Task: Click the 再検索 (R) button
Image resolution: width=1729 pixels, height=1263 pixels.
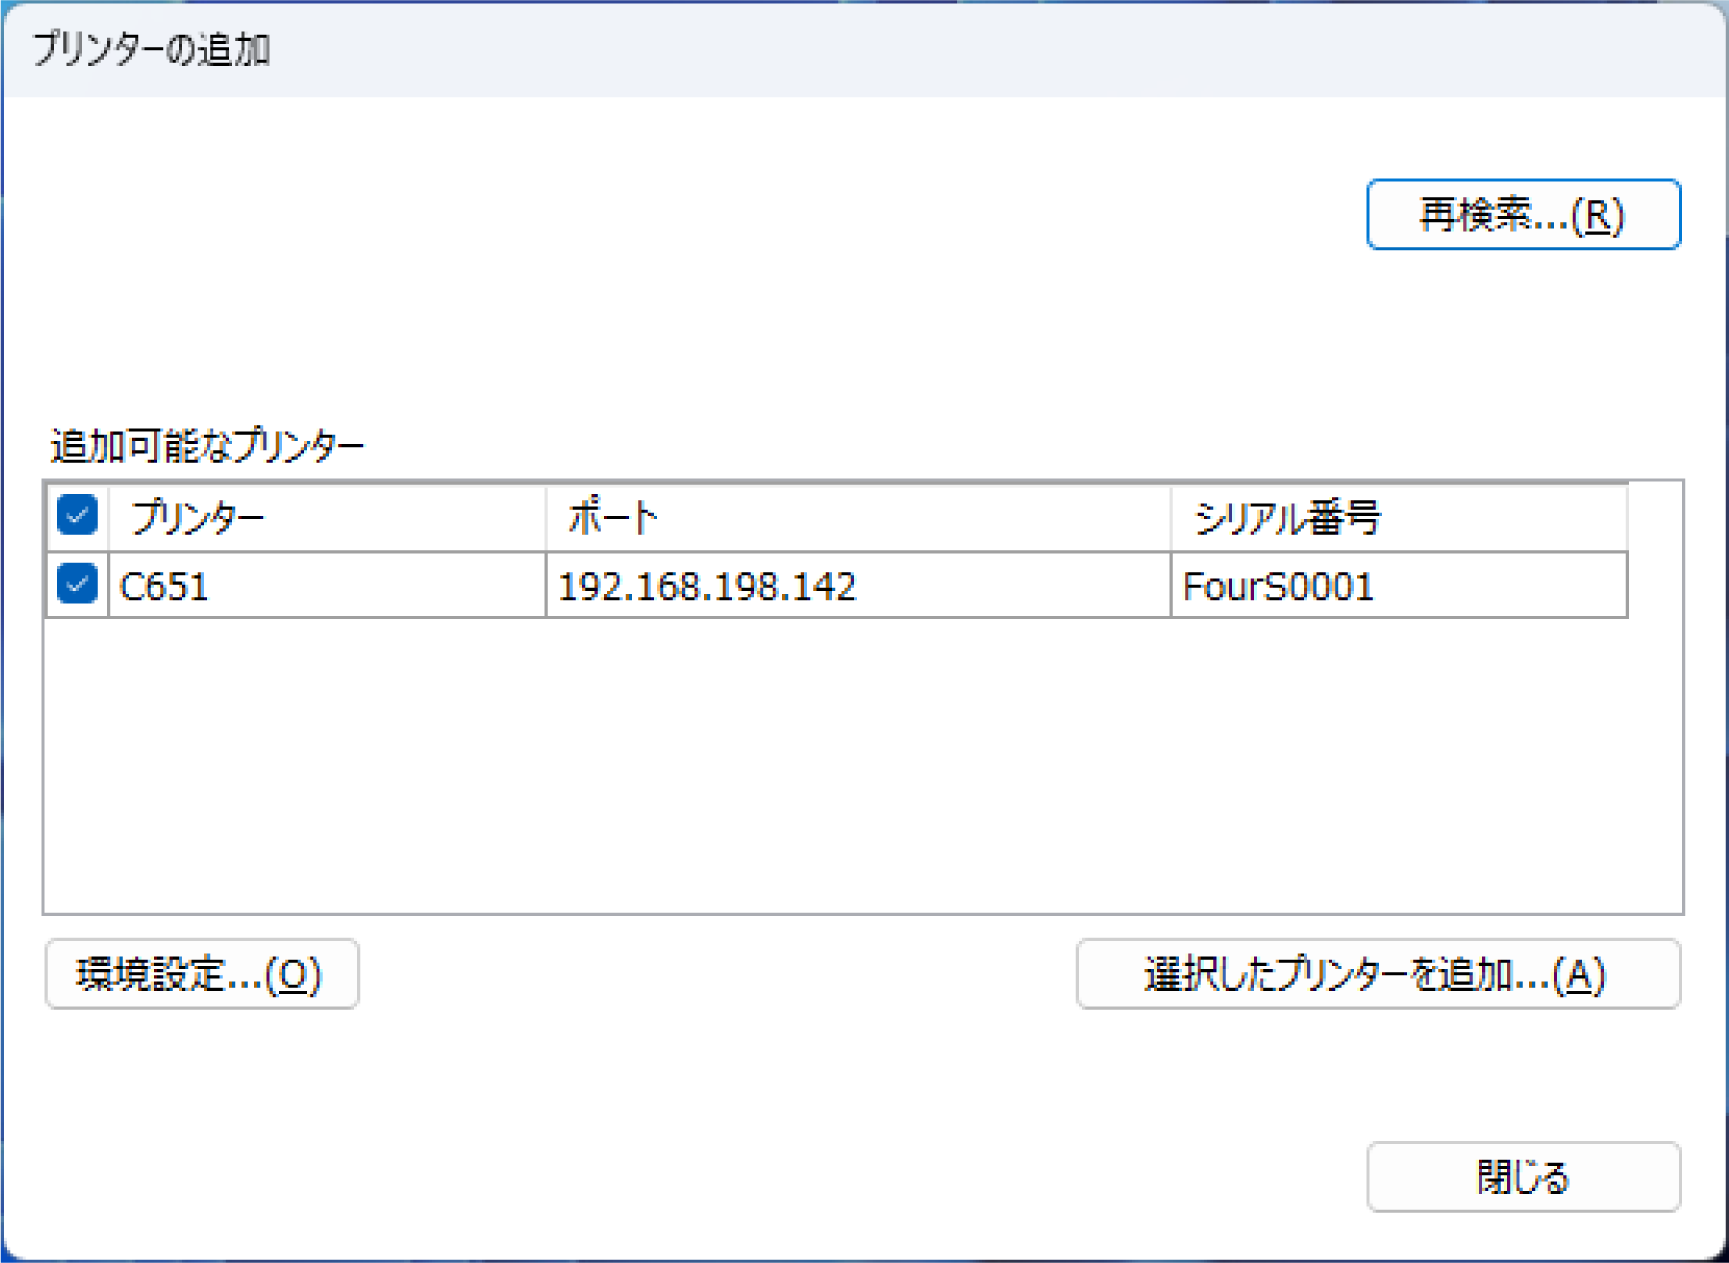Action: pos(1522,215)
